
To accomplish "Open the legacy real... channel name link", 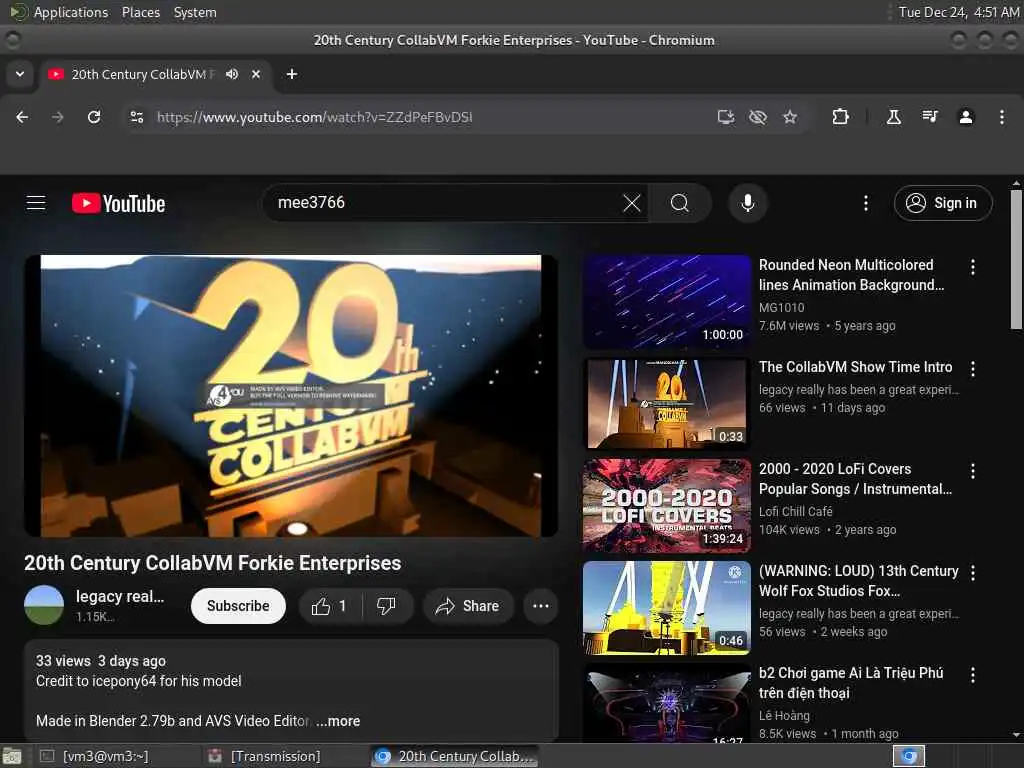I will (x=120, y=596).
